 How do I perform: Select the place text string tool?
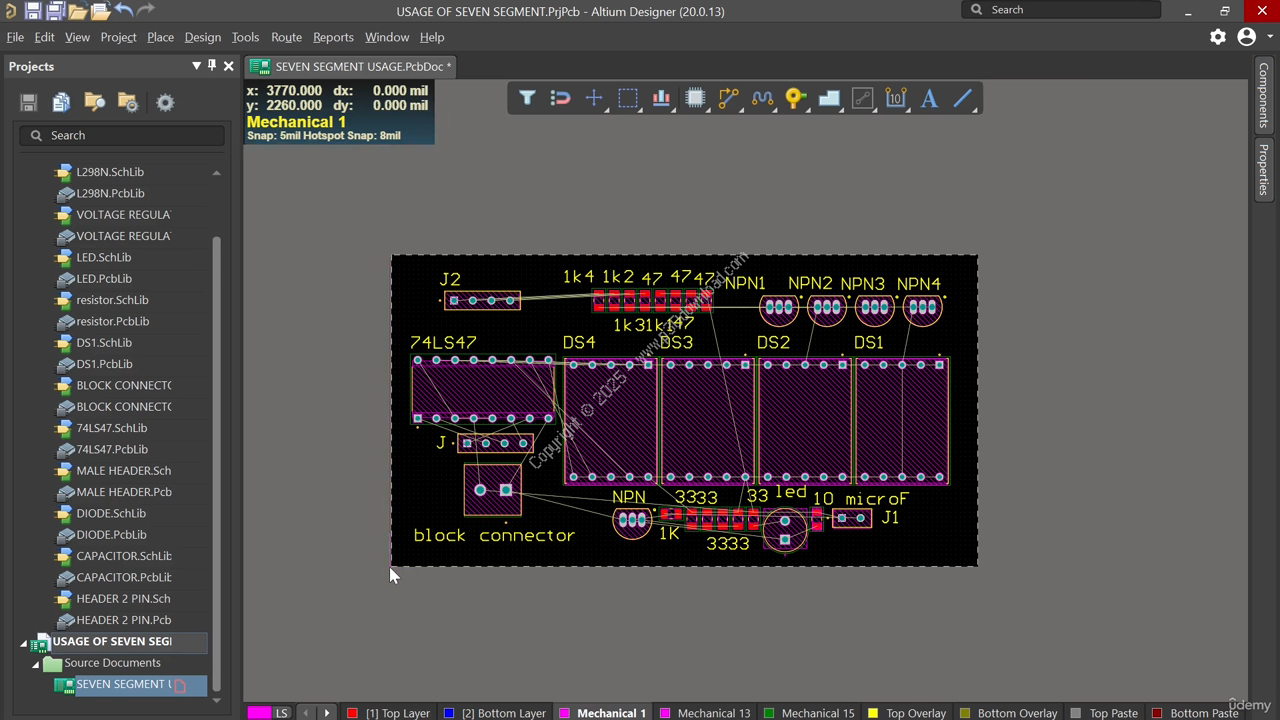(929, 98)
